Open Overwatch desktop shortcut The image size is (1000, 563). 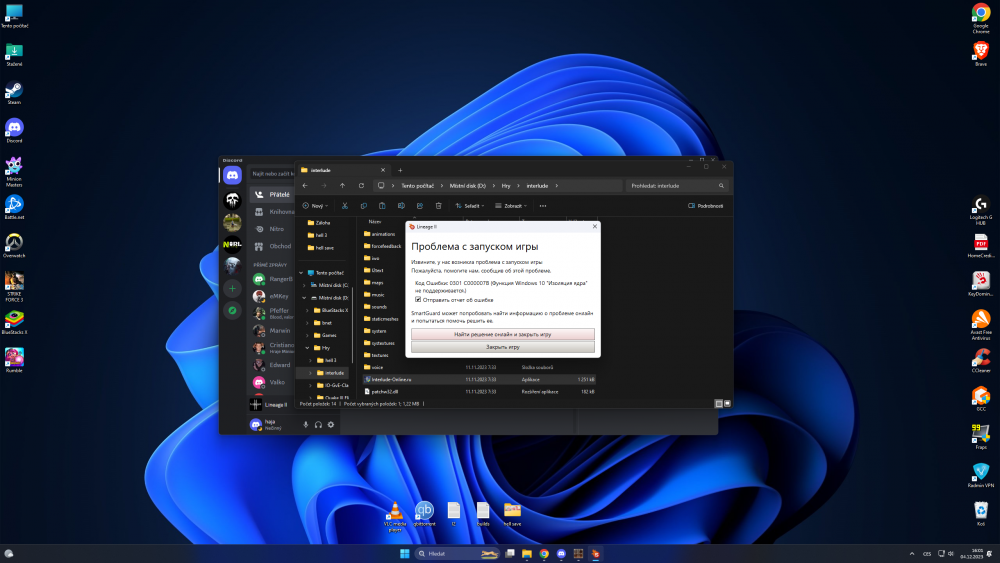click(14, 245)
